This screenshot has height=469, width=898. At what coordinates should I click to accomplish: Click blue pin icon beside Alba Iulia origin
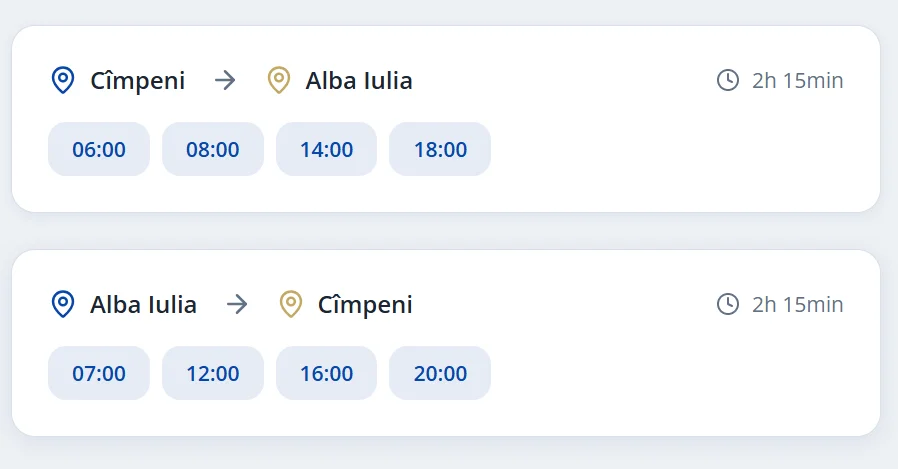63,304
